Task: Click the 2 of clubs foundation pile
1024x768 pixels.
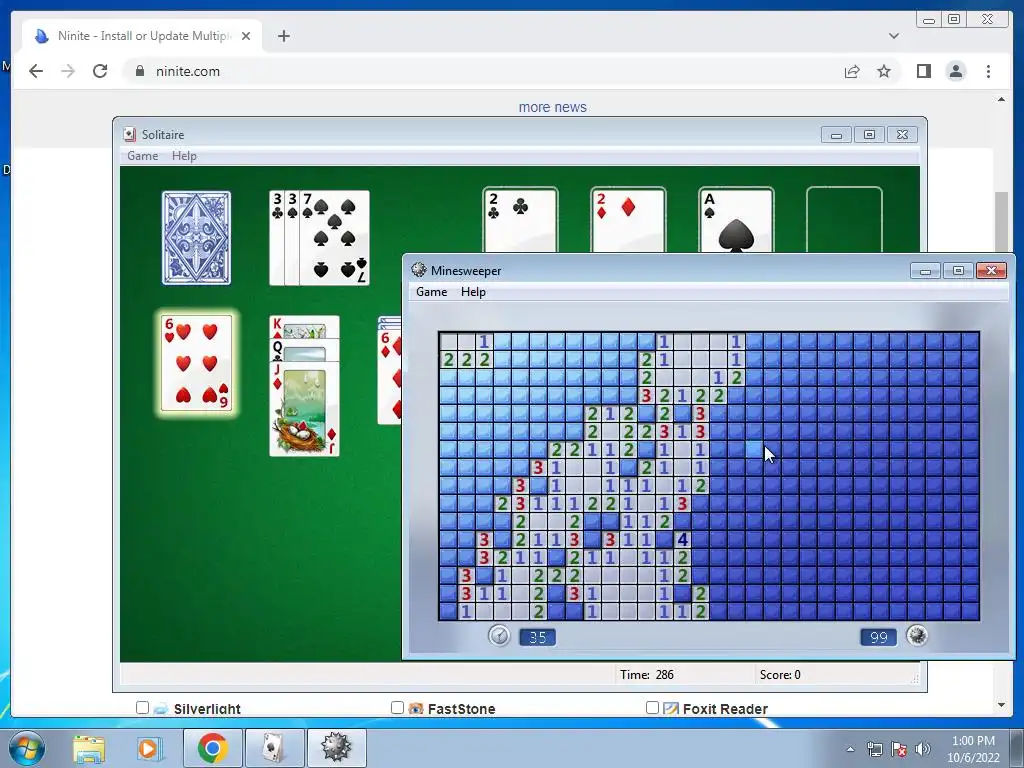Action: 520,220
